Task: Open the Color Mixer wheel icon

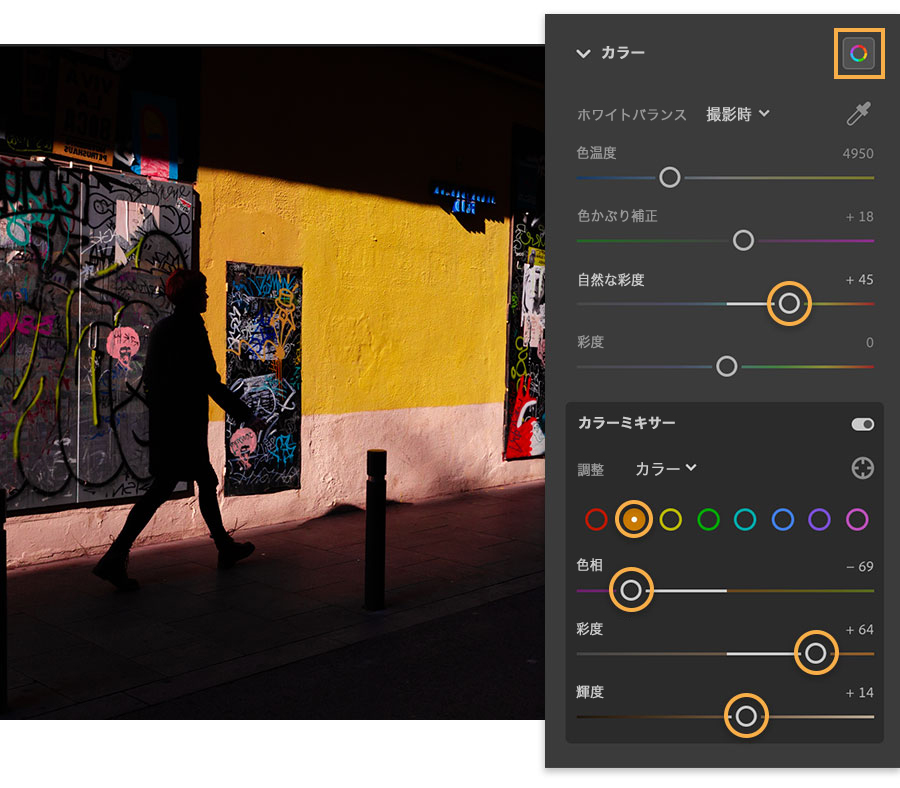Action: tap(859, 53)
